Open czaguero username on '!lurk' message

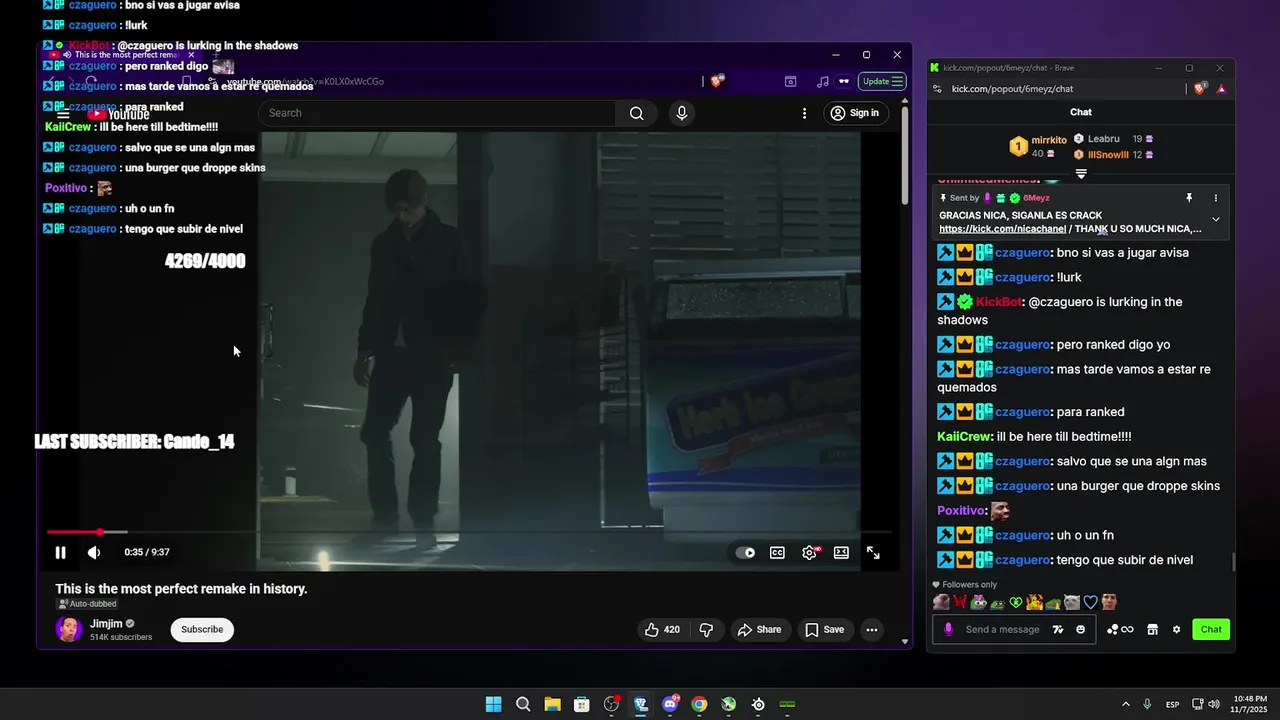tap(1022, 277)
